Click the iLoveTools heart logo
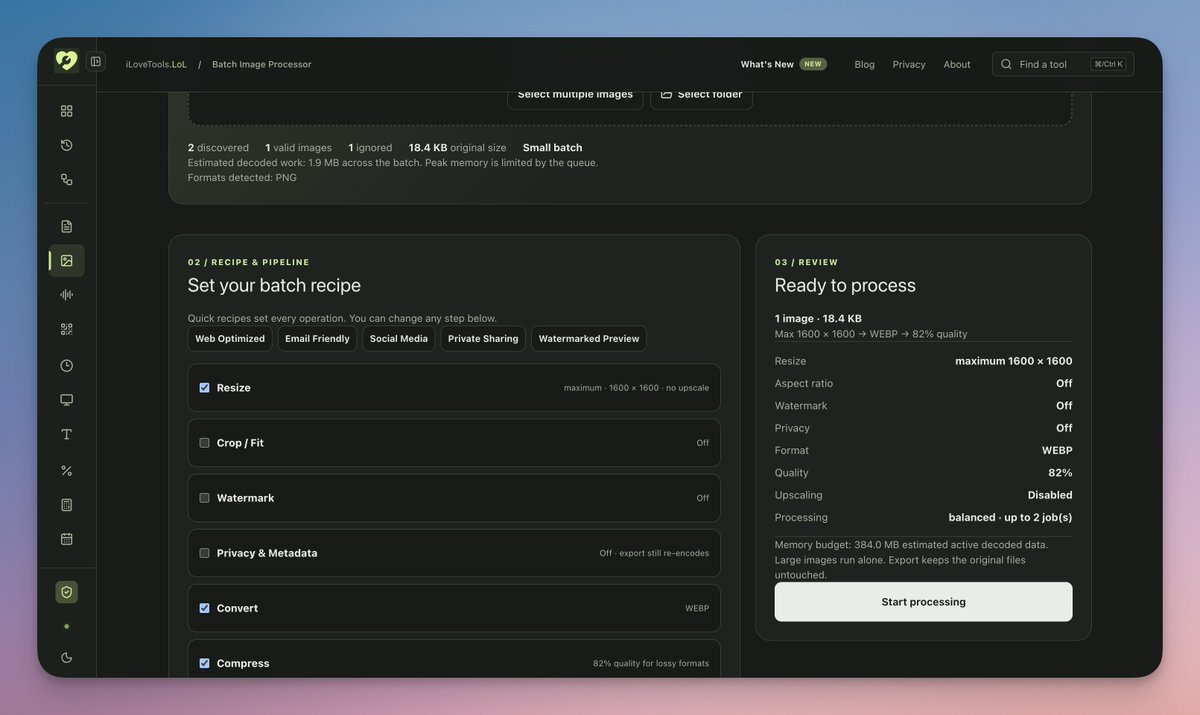1200x715 pixels. (67, 61)
